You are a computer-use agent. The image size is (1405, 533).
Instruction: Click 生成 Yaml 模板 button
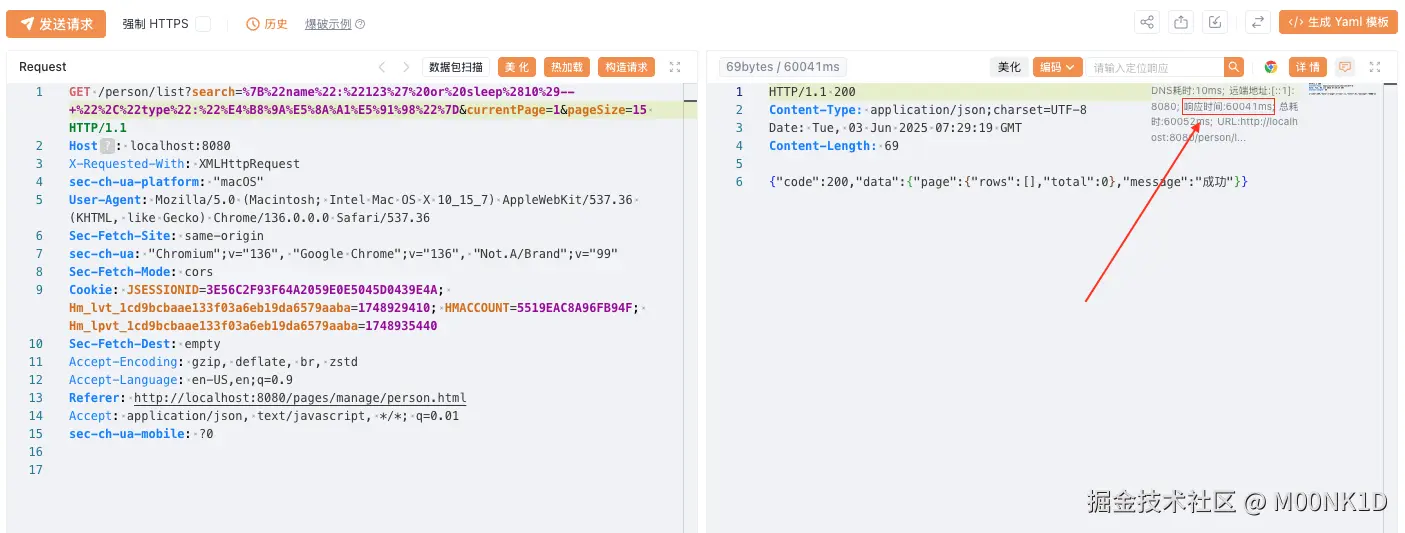tap(1338, 23)
